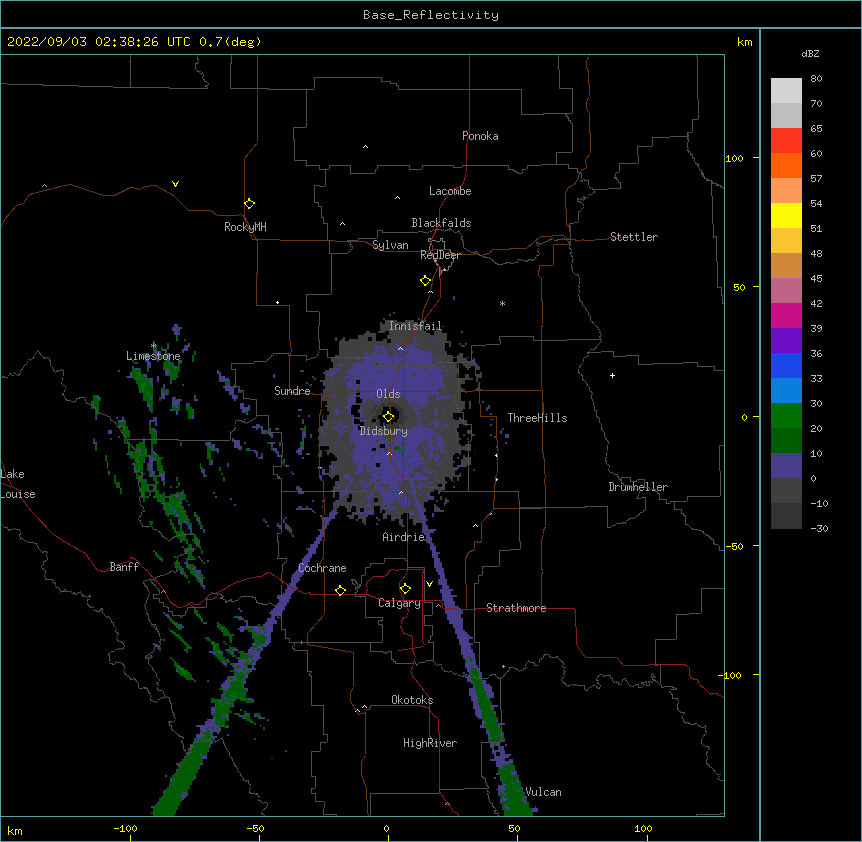The width and height of the screenshot is (862, 842).
Task: Select the red 60-65 dBZ legend swatch
Action: pyautogui.click(x=786, y=140)
